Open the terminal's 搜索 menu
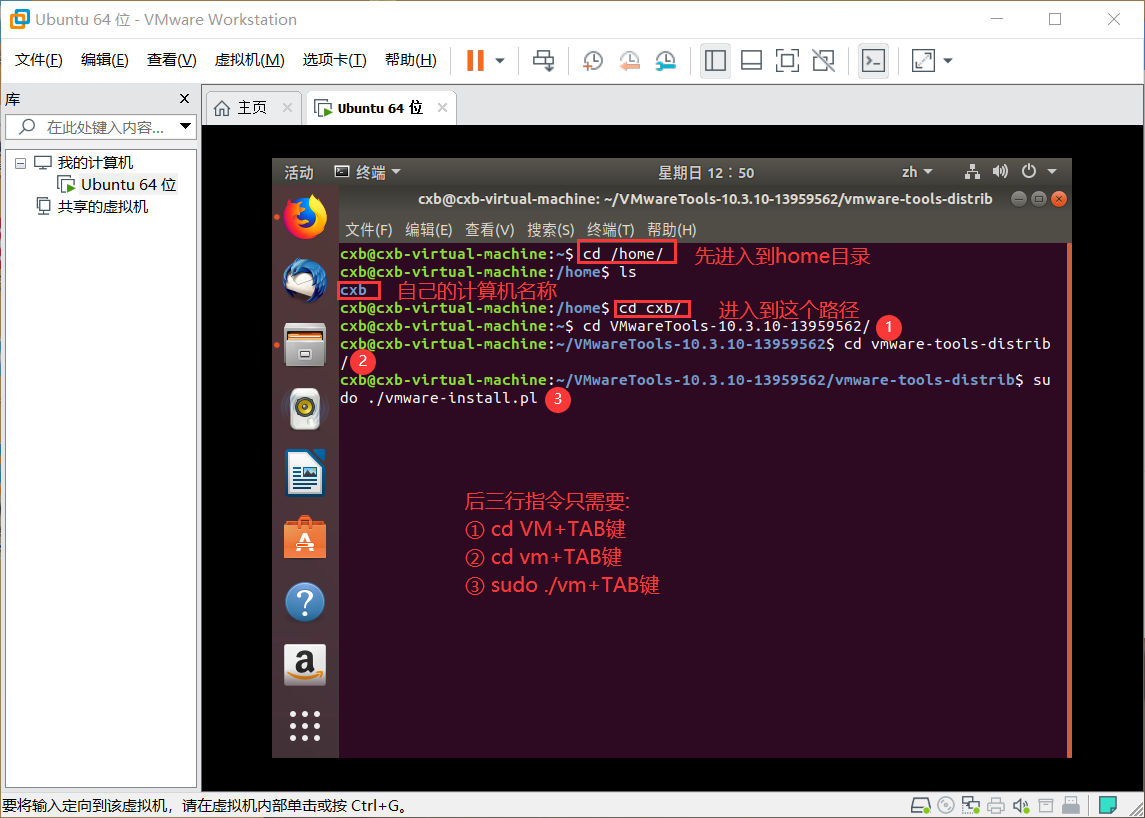This screenshot has height=818, width=1145. point(549,229)
